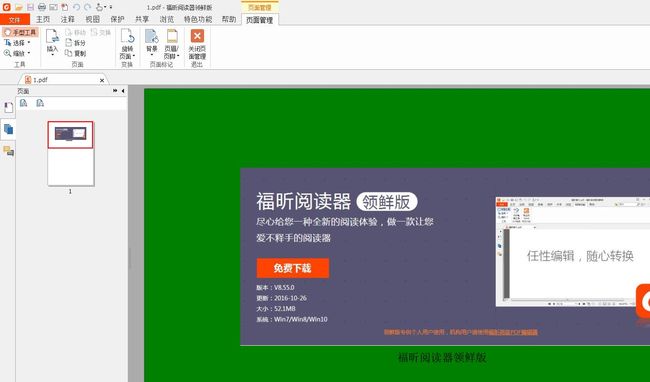Close the 1.pdf document tab

[102, 80]
